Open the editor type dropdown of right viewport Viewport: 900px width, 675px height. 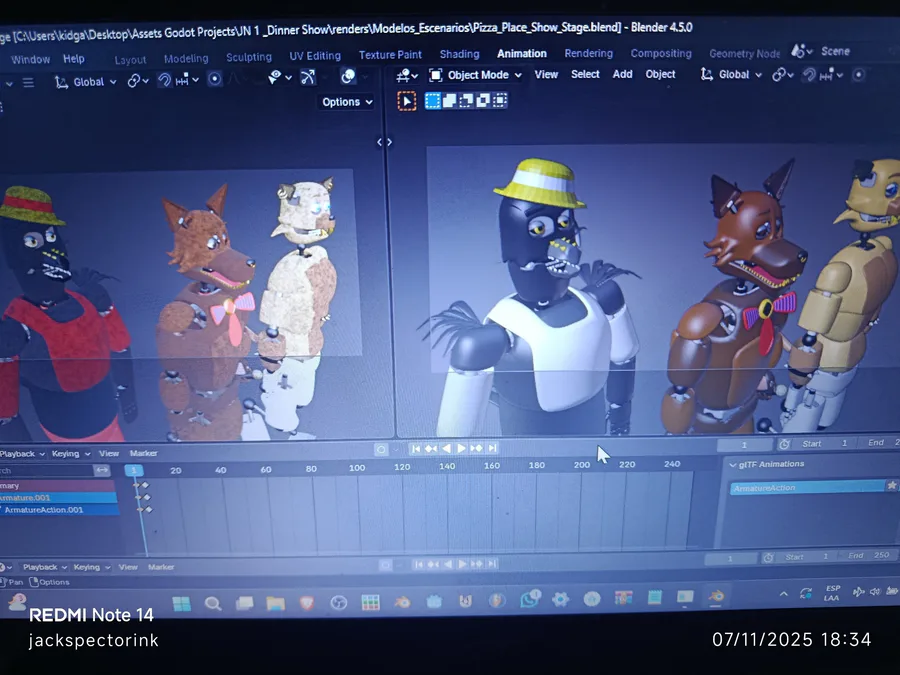tap(407, 75)
